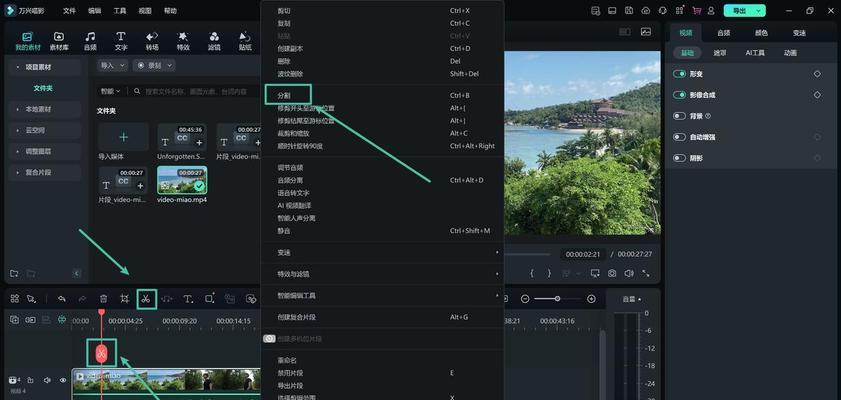Click the new folder icon in media sidebar
Viewport: 841px width, 400px height.
point(14,273)
